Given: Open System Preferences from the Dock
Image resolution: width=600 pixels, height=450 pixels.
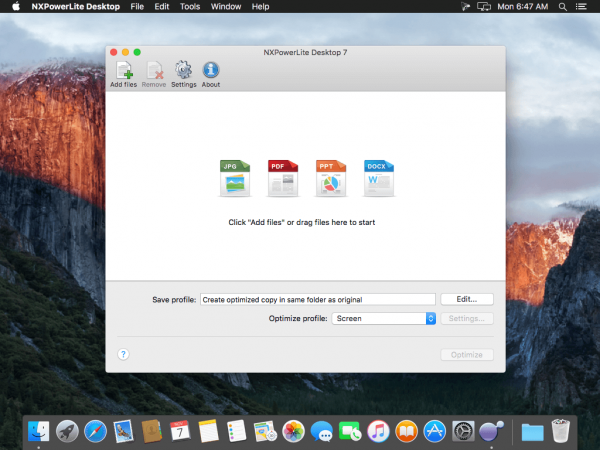Looking at the screenshot, I should coord(463,431).
